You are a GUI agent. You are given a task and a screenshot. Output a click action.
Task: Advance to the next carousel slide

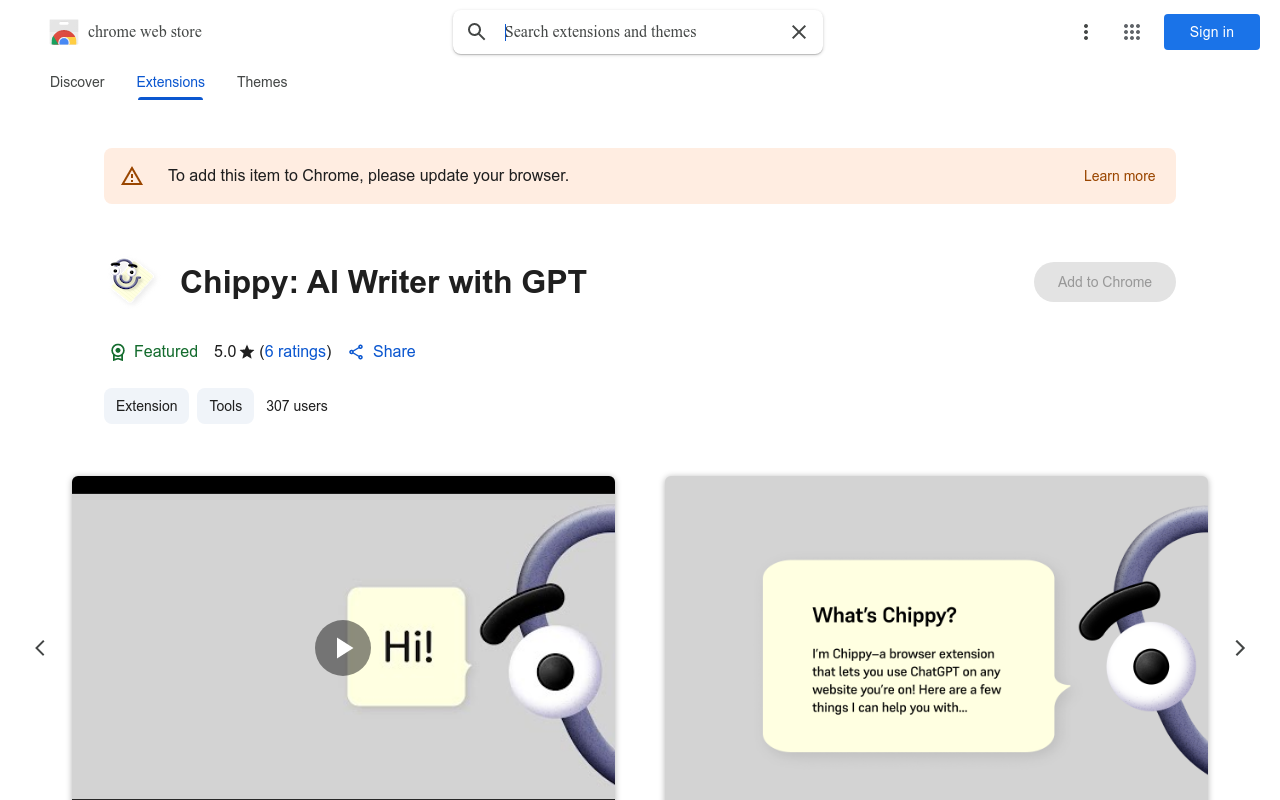tap(1240, 648)
